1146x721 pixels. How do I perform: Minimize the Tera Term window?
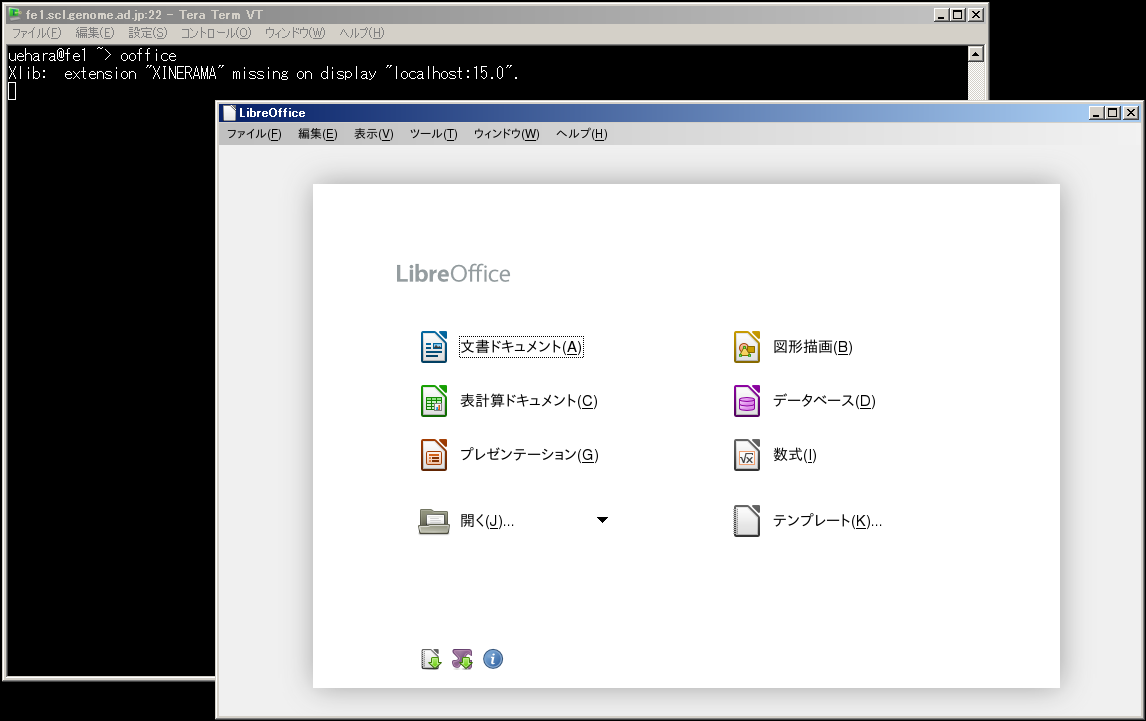(941, 15)
